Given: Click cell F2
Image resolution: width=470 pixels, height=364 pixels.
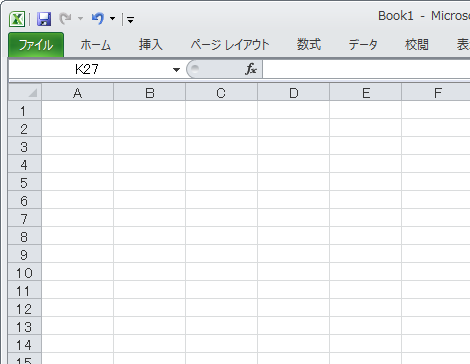Looking at the screenshot, I should click(x=436, y=128).
